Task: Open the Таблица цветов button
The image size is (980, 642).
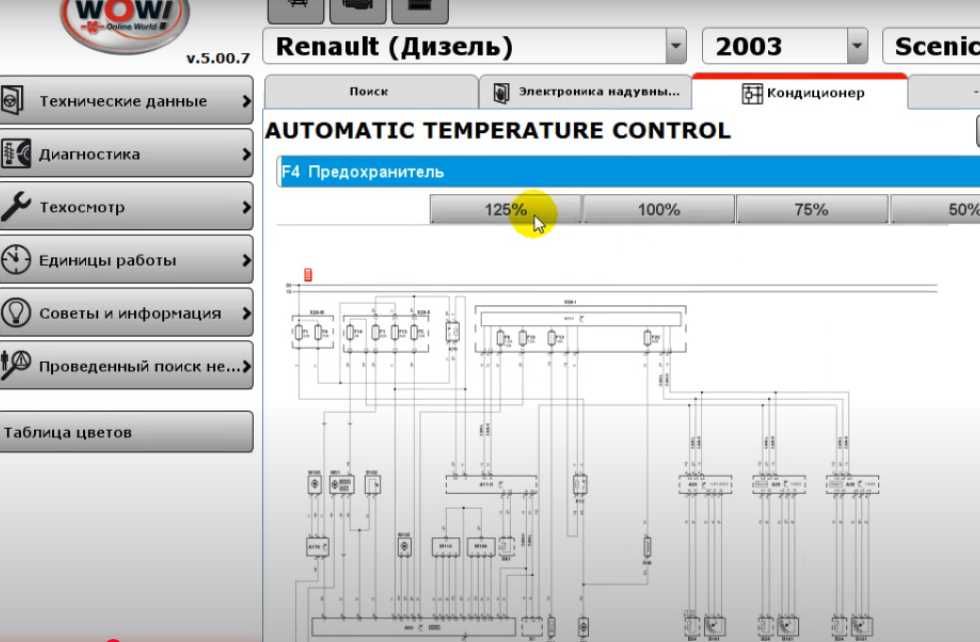Action: click(126, 432)
